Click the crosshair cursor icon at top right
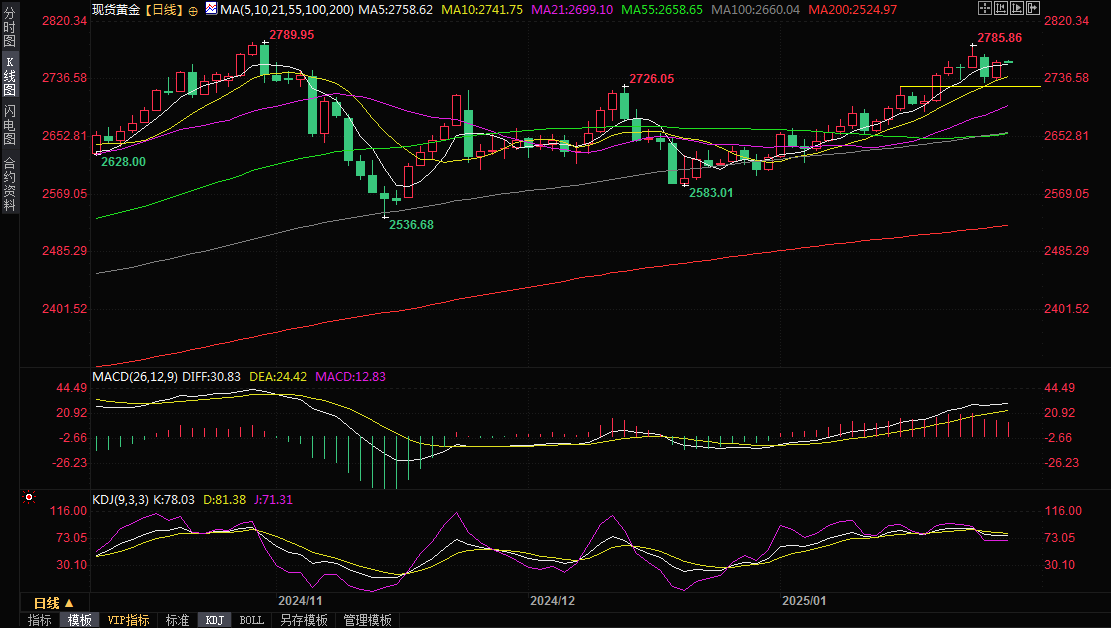 (985, 9)
